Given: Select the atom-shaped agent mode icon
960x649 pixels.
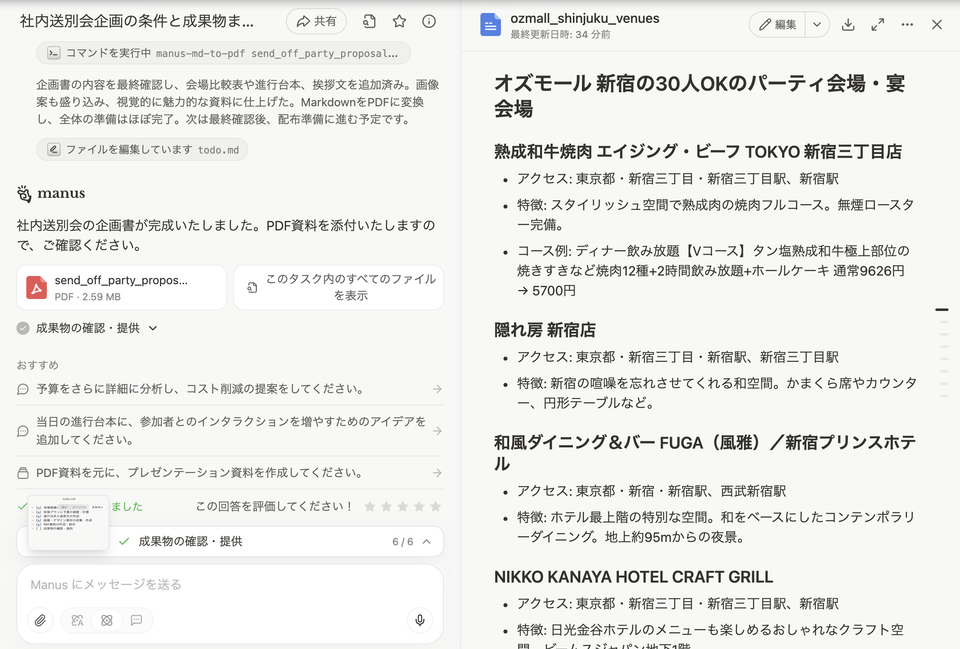Looking at the screenshot, I should click(x=106, y=620).
